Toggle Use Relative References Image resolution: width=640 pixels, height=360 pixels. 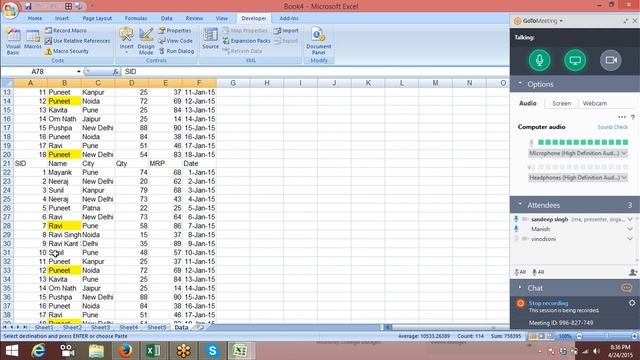[77, 41]
